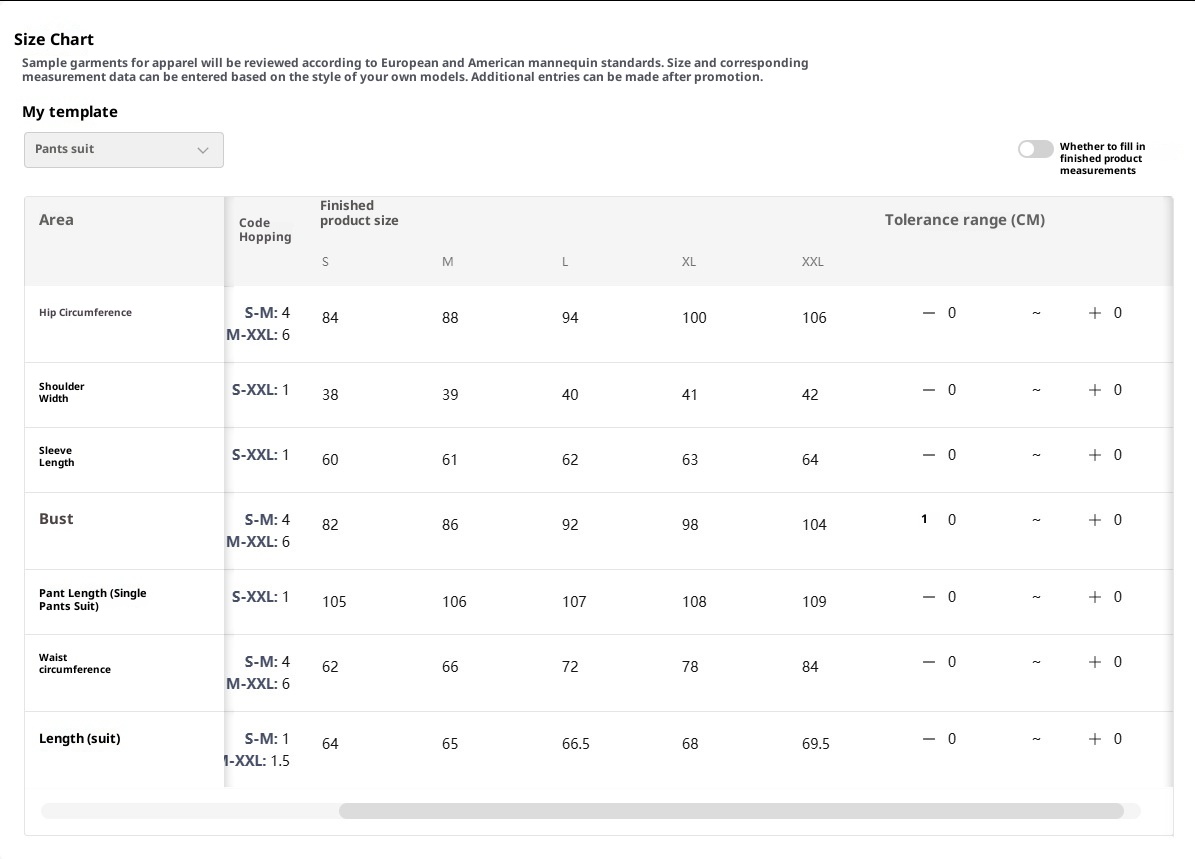Screen dimensions: 1195x859
Task: Click the plus icon in Hip Circumference row
Action: pos(1094,313)
